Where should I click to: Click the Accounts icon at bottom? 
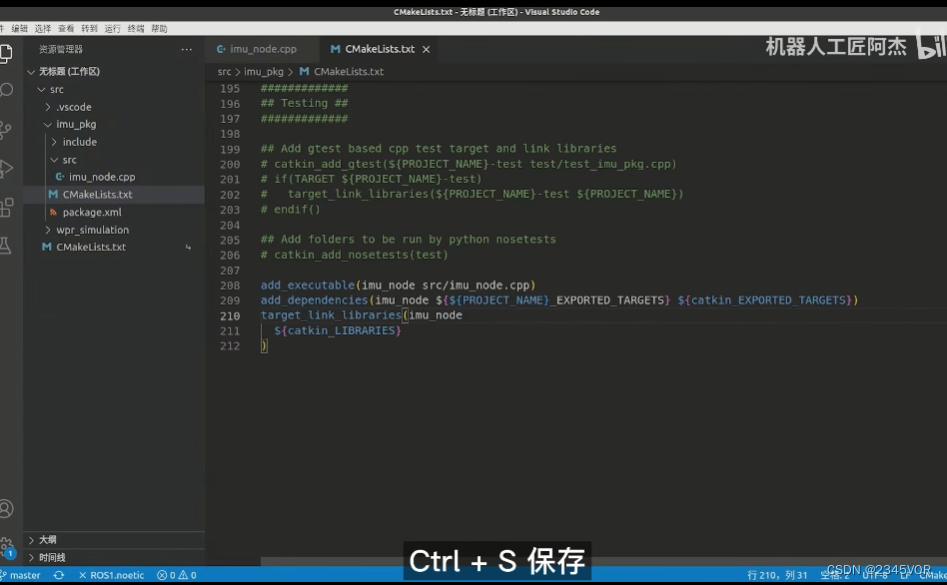coord(9,510)
